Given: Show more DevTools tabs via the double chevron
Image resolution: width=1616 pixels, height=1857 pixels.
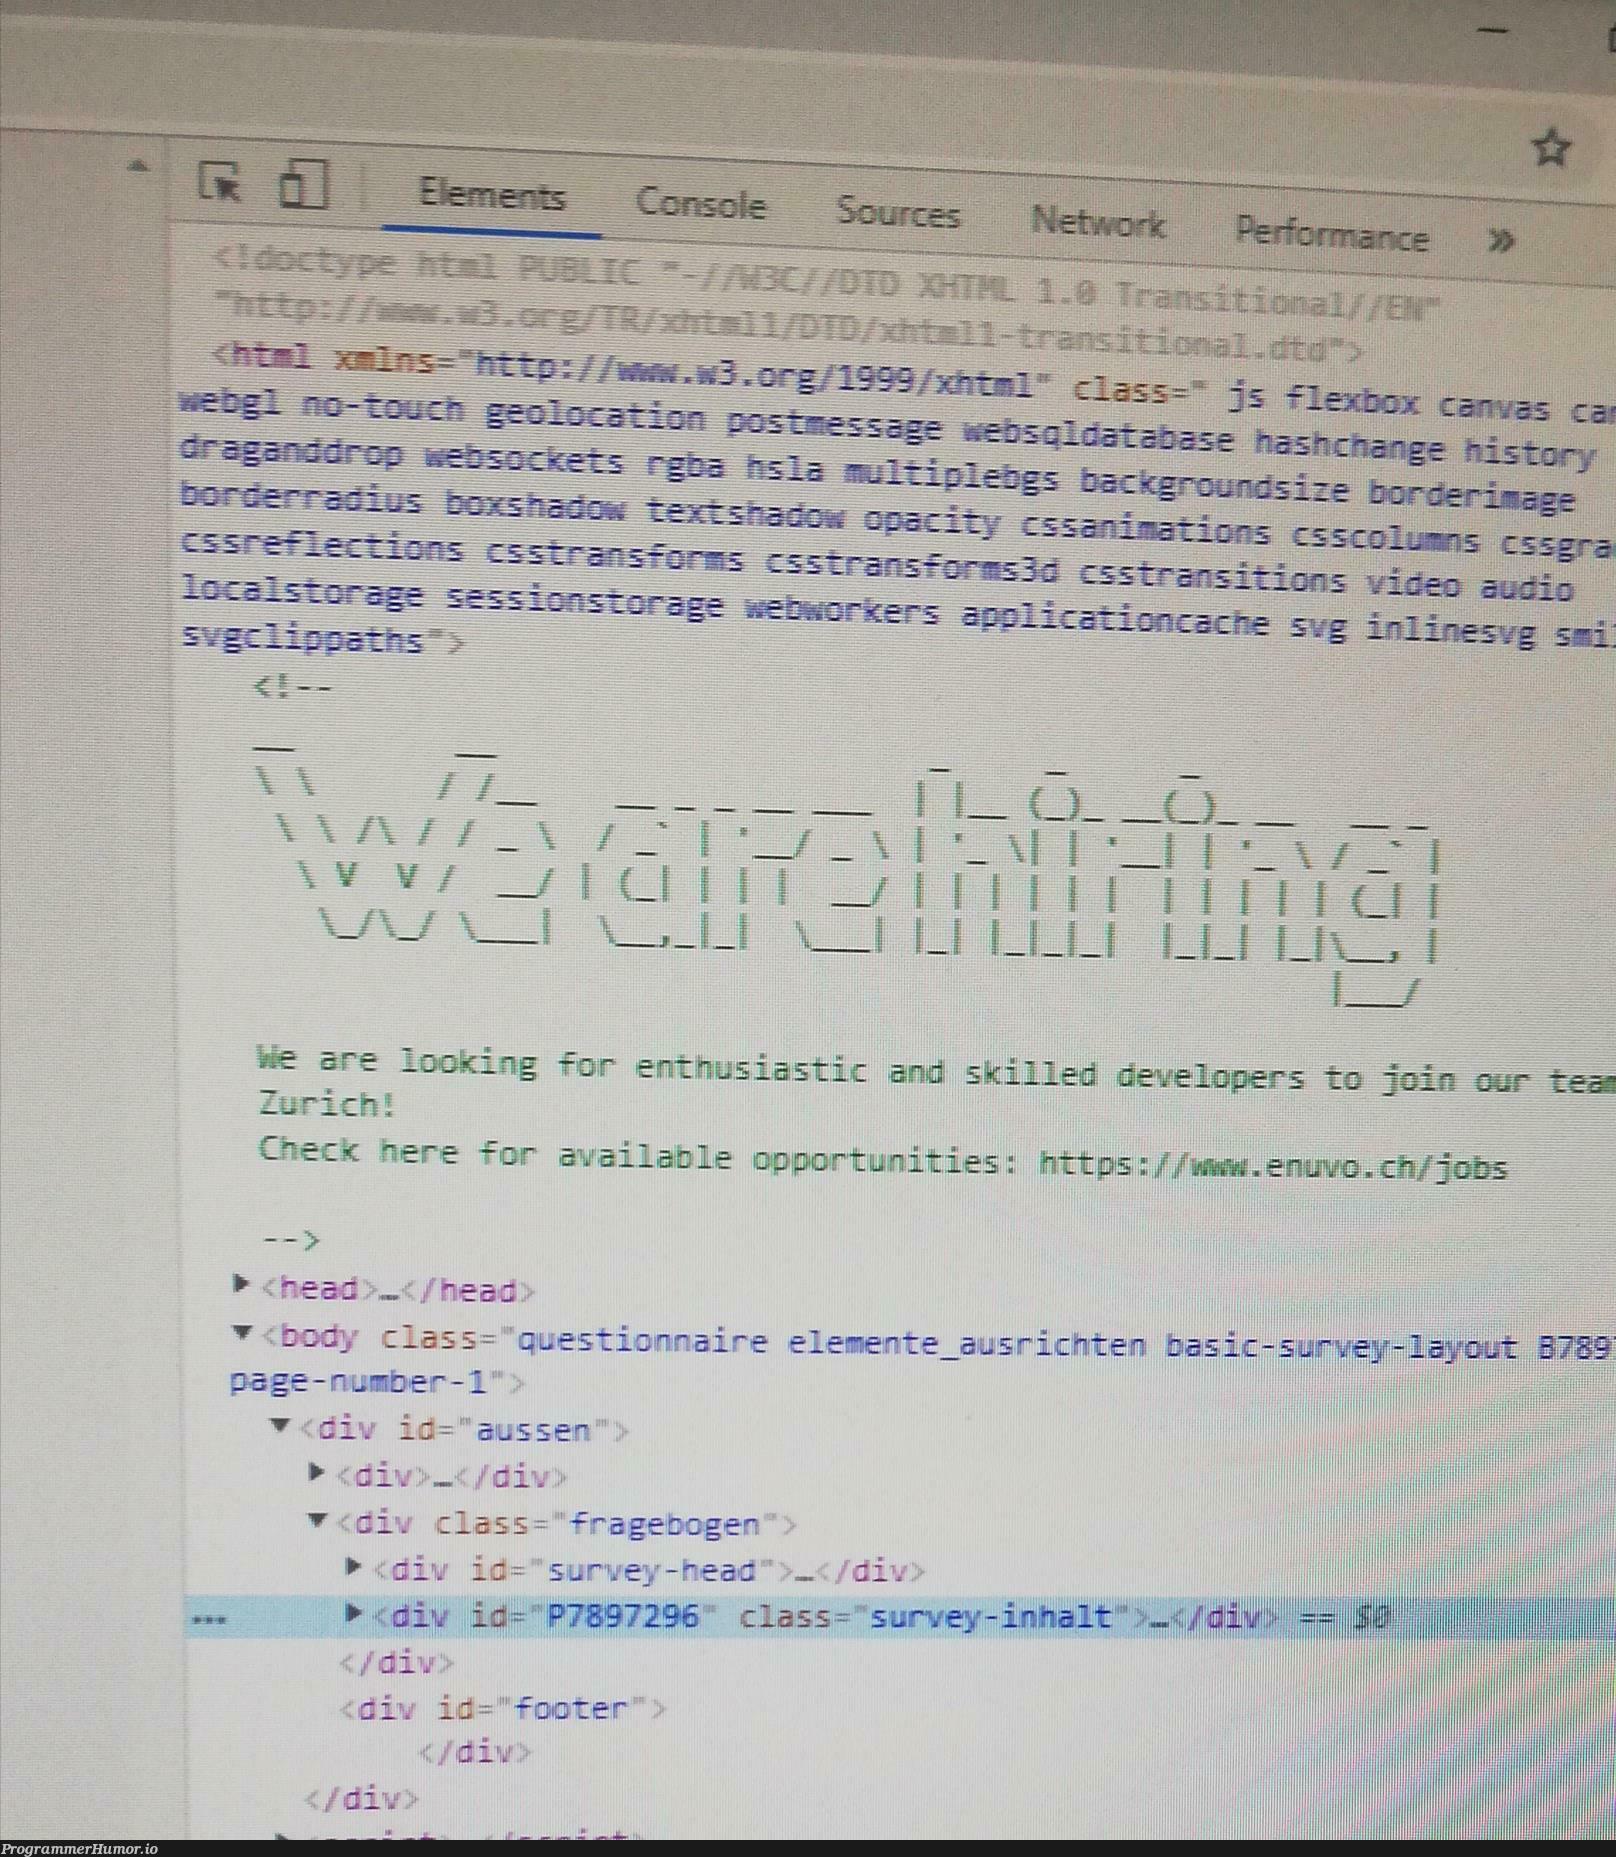Looking at the screenshot, I should tap(1500, 240).
